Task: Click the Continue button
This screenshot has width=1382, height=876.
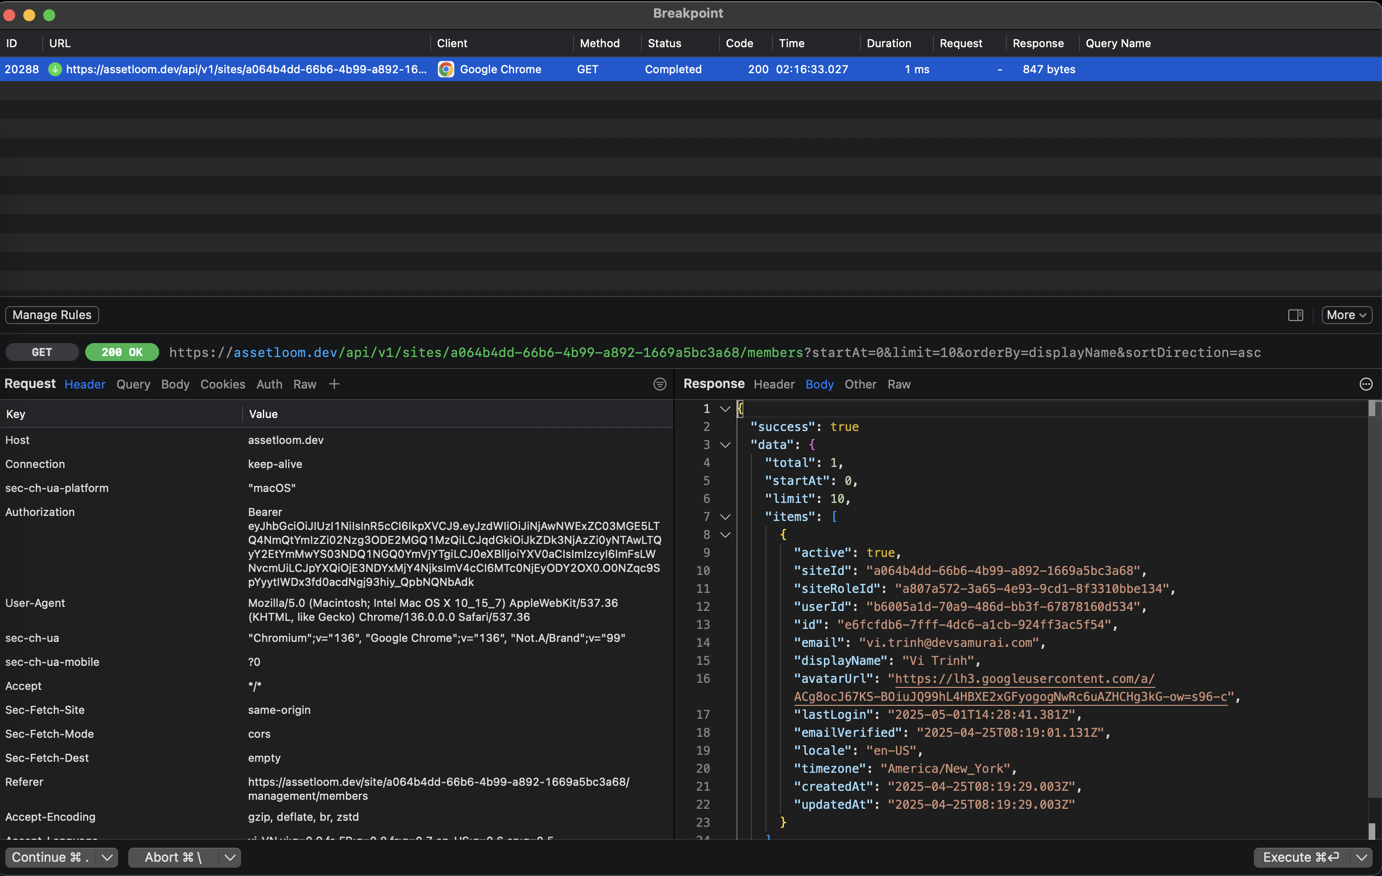Action: 50,857
